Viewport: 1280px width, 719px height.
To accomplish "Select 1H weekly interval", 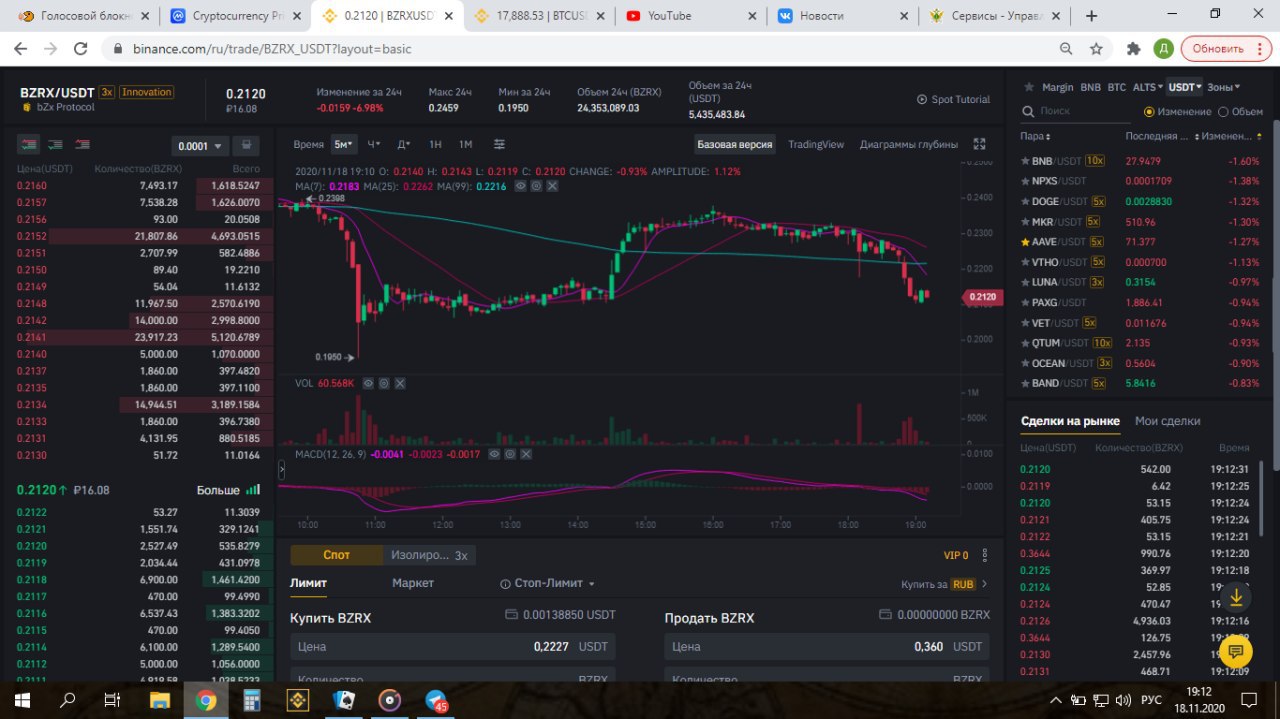I will pos(435,144).
